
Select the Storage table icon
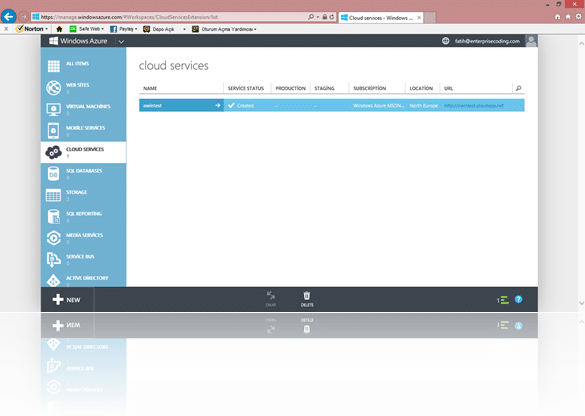(x=53, y=195)
